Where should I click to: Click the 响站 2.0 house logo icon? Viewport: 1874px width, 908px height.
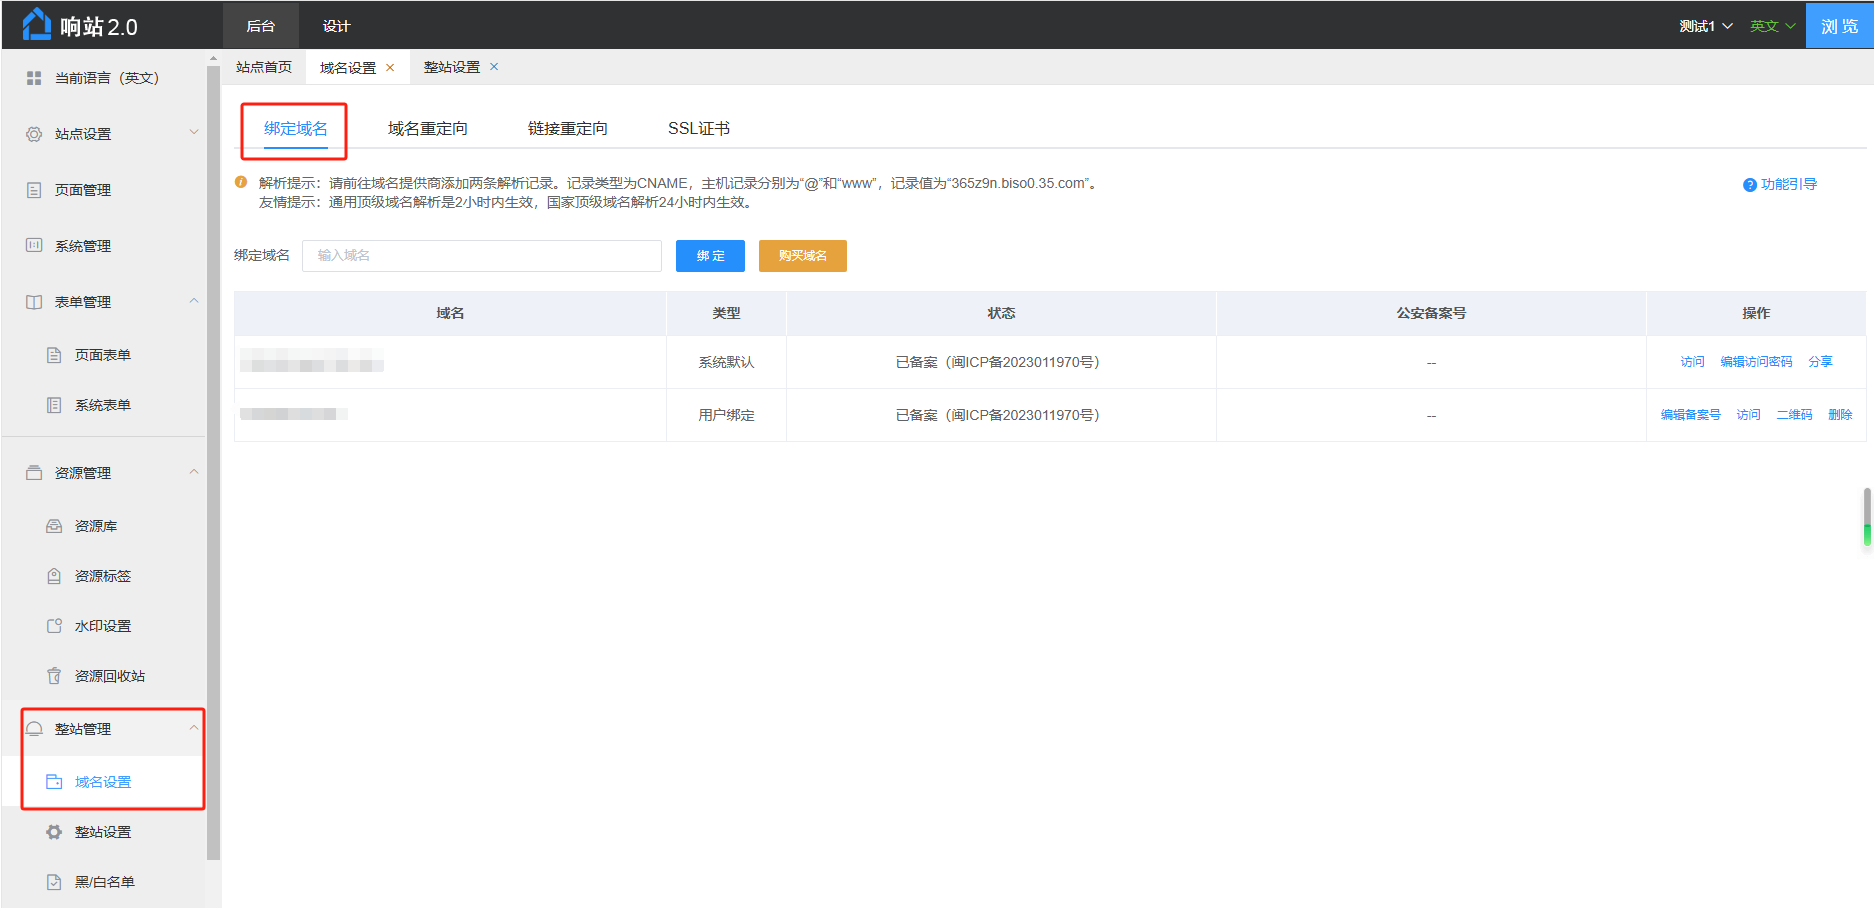pos(37,24)
